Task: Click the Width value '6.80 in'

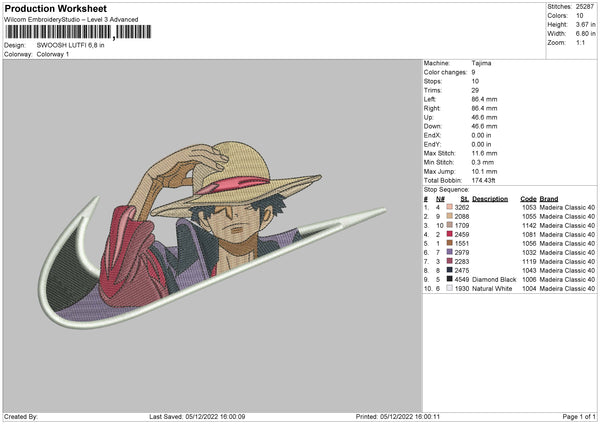Action: pyautogui.click(x=585, y=34)
